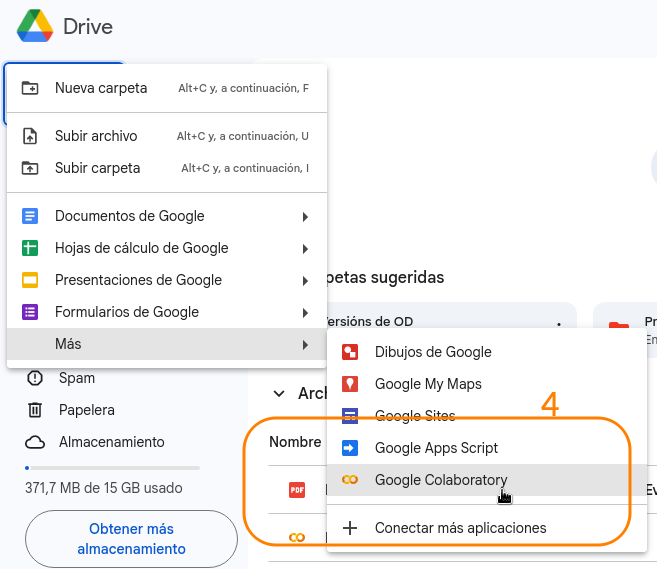Click the yellow Presentaciones de Google icon
Screen dimensions: 657x569
[x=30, y=280]
